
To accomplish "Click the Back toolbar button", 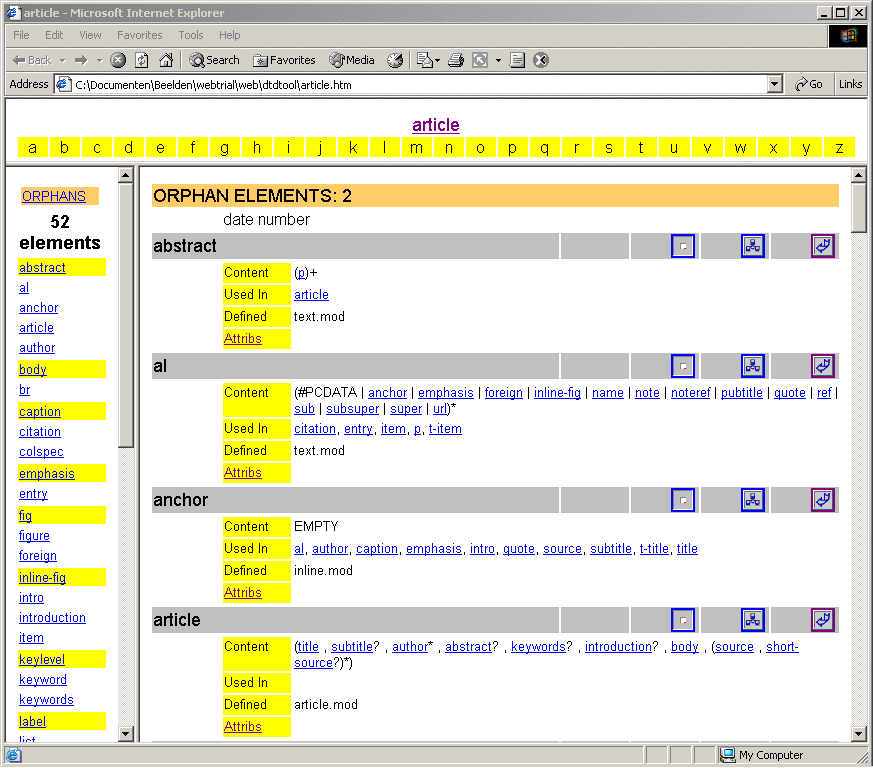I will 32,60.
